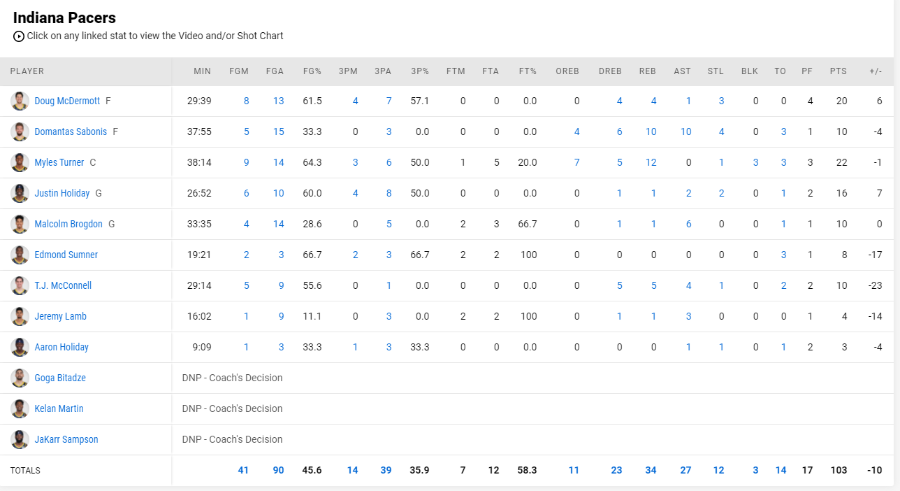Open JaKarr Sampson's player link
Image resolution: width=900 pixels, height=491 pixels.
66,439
